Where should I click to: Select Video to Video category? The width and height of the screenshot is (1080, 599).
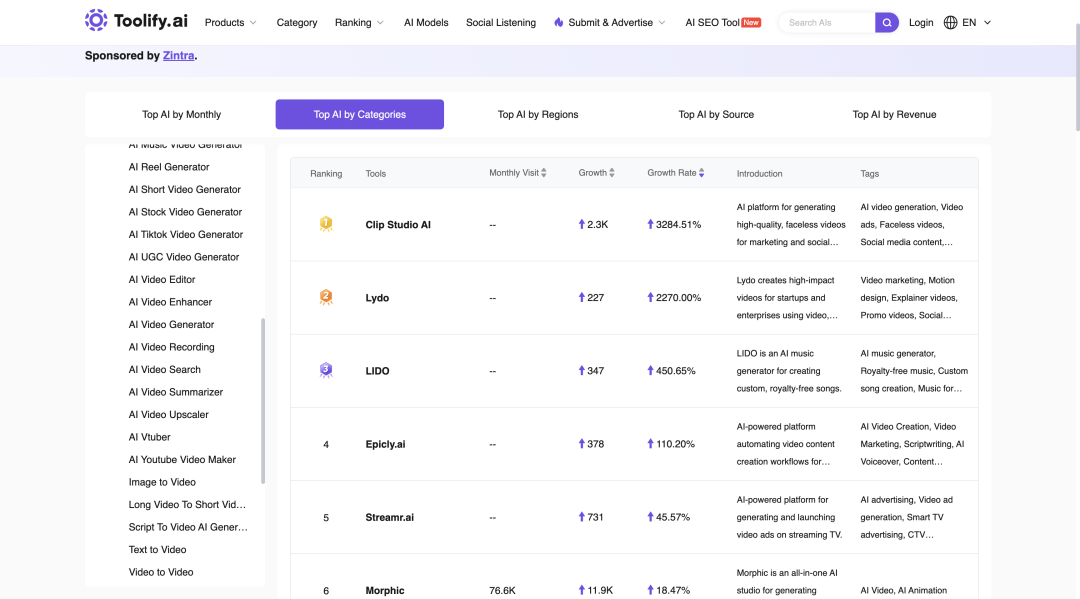pos(160,572)
